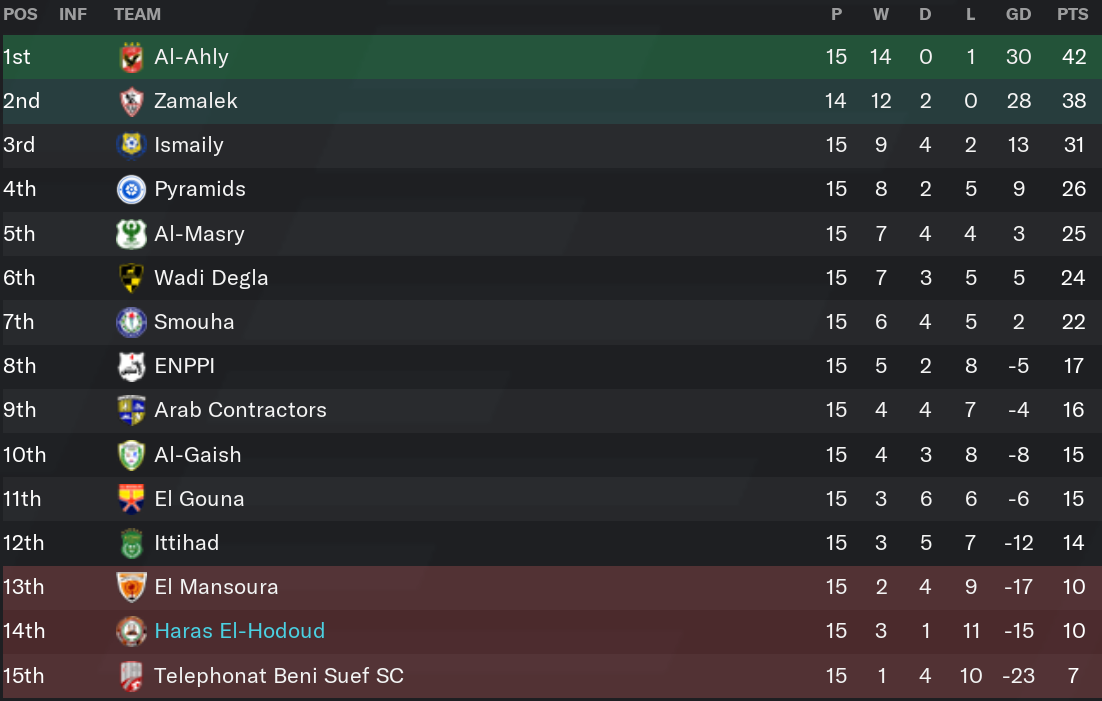
Task: Click the Zamalek club crest icon
Action: pyautogui.click(x=131, y=101)
